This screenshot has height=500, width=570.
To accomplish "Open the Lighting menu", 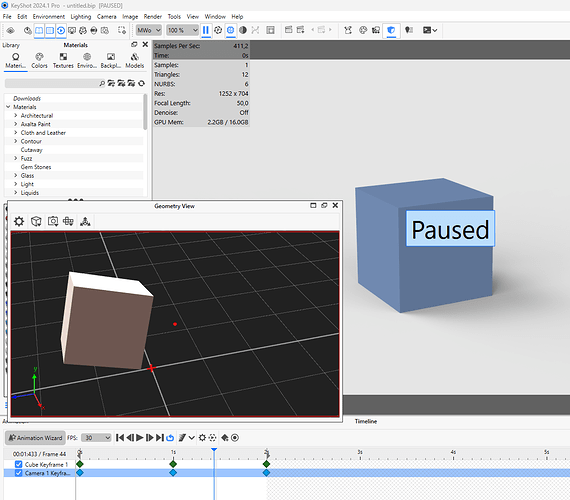I will coord(81,17).
